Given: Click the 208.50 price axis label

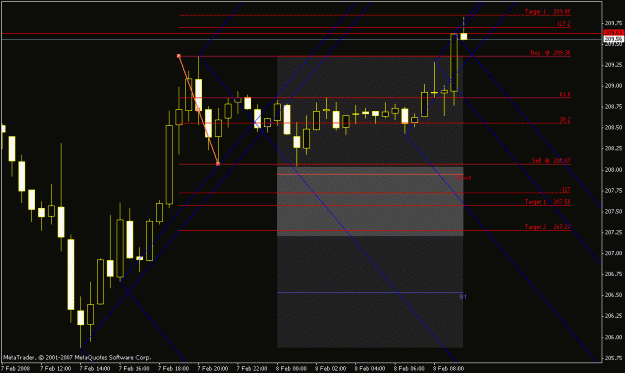Looking at the screenshot, I should (614, 128).
